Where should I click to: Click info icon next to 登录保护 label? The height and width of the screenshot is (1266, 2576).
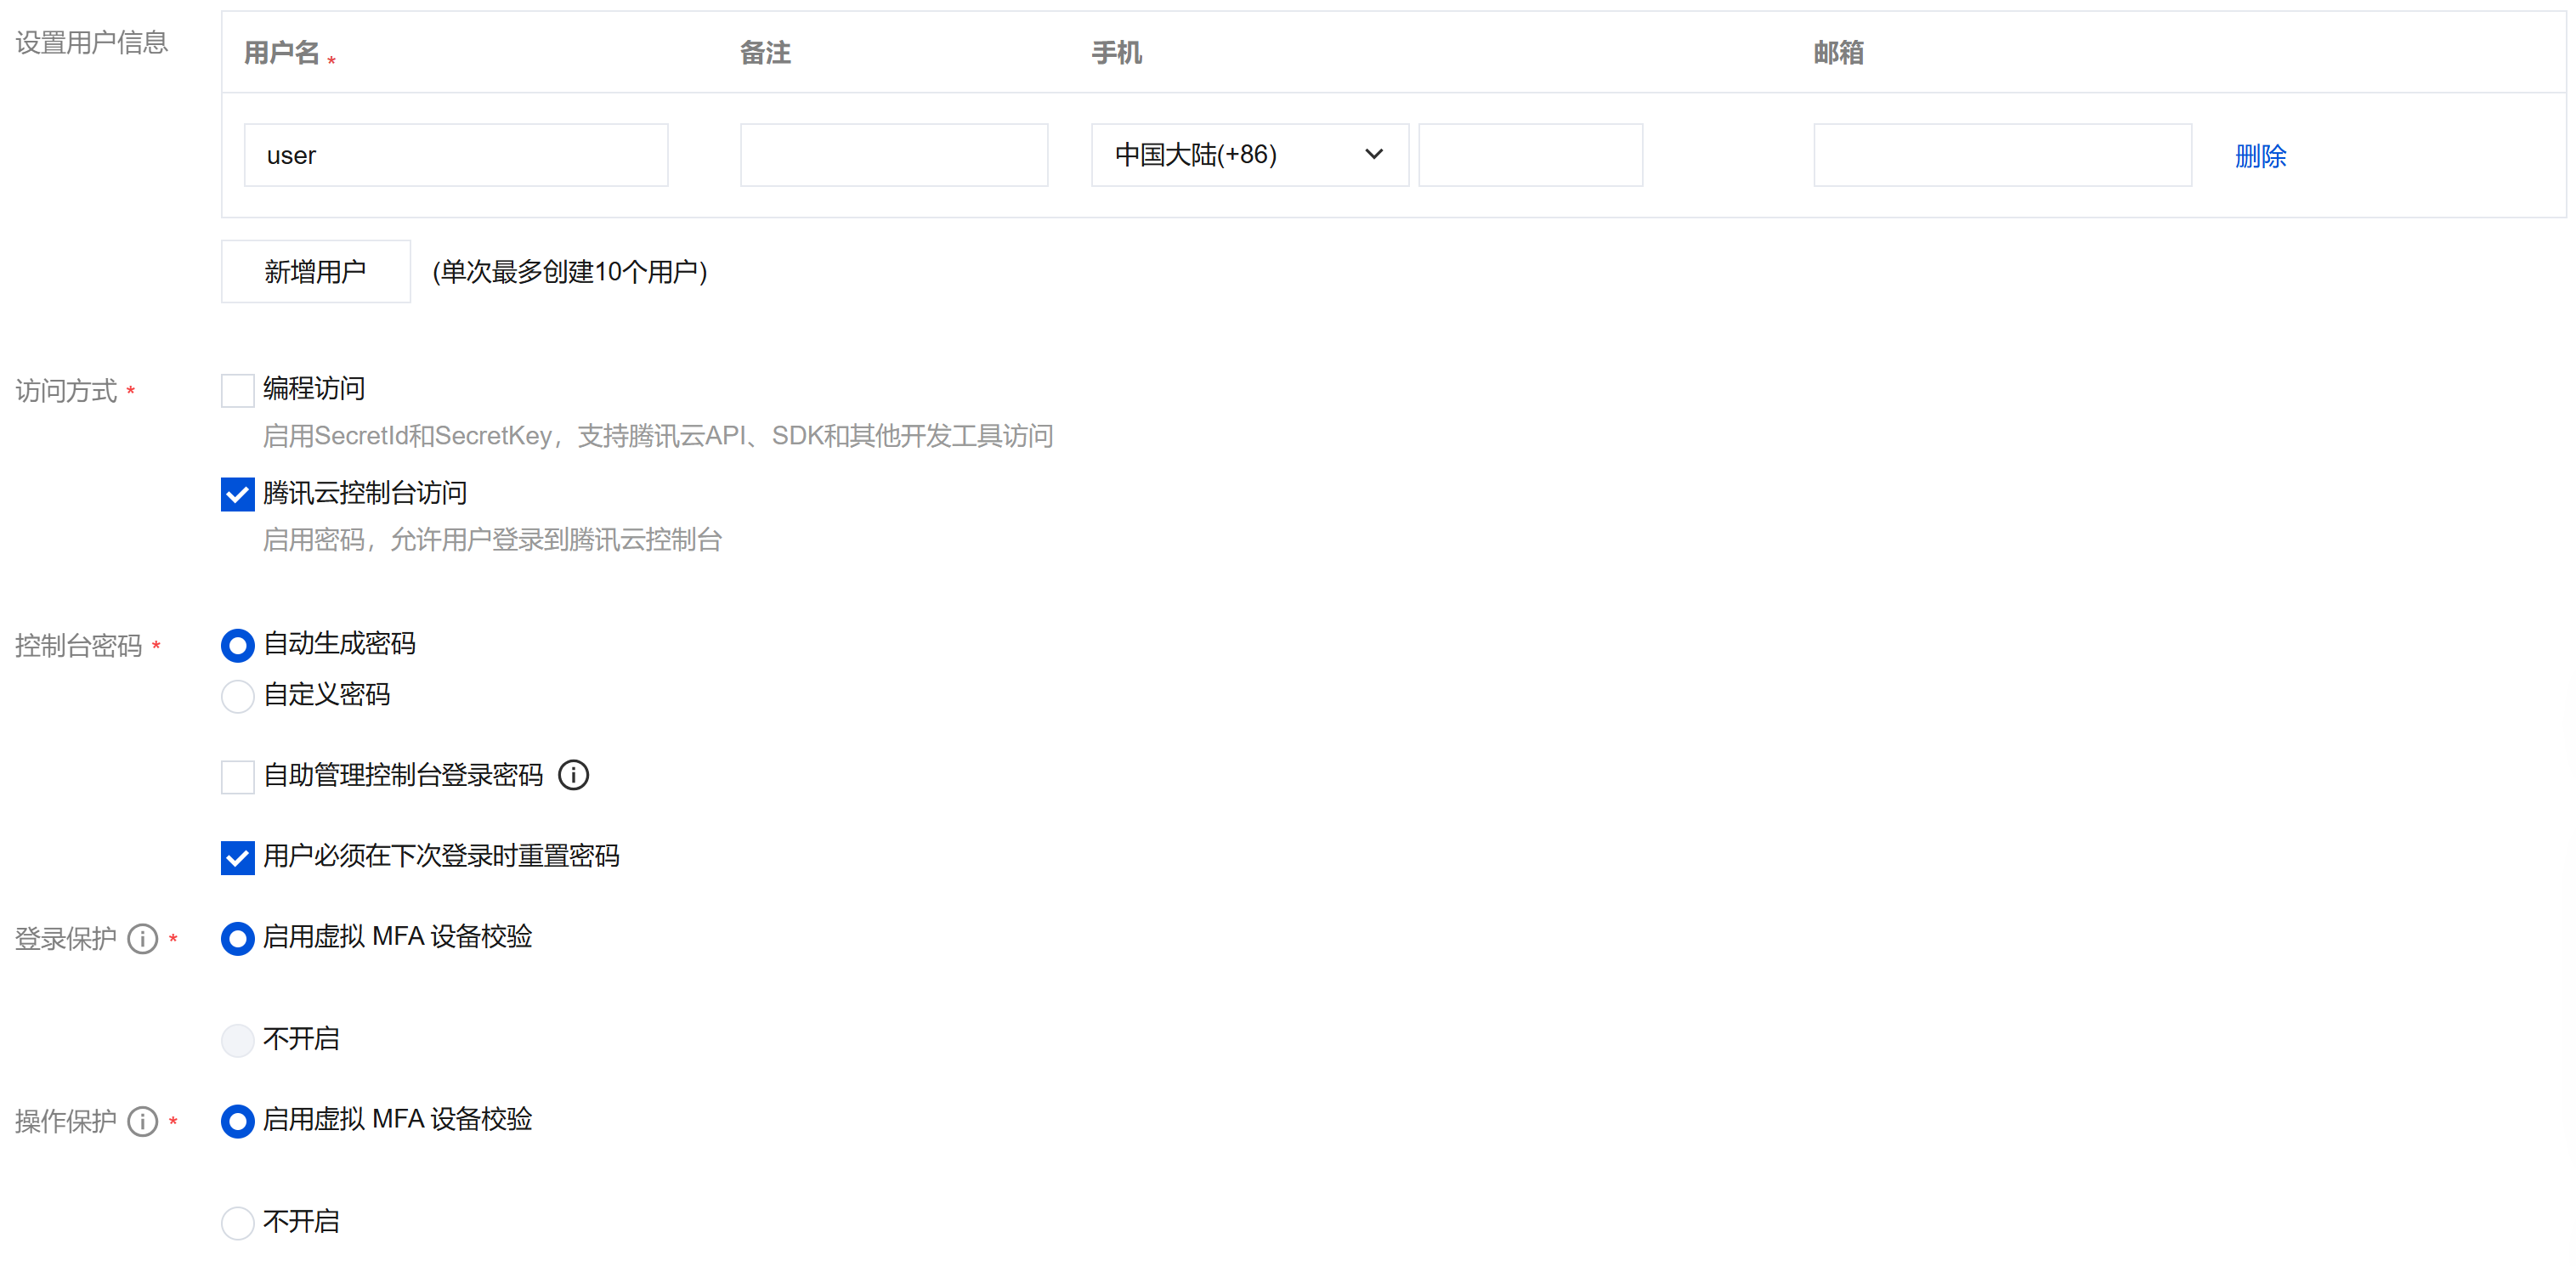143,939
